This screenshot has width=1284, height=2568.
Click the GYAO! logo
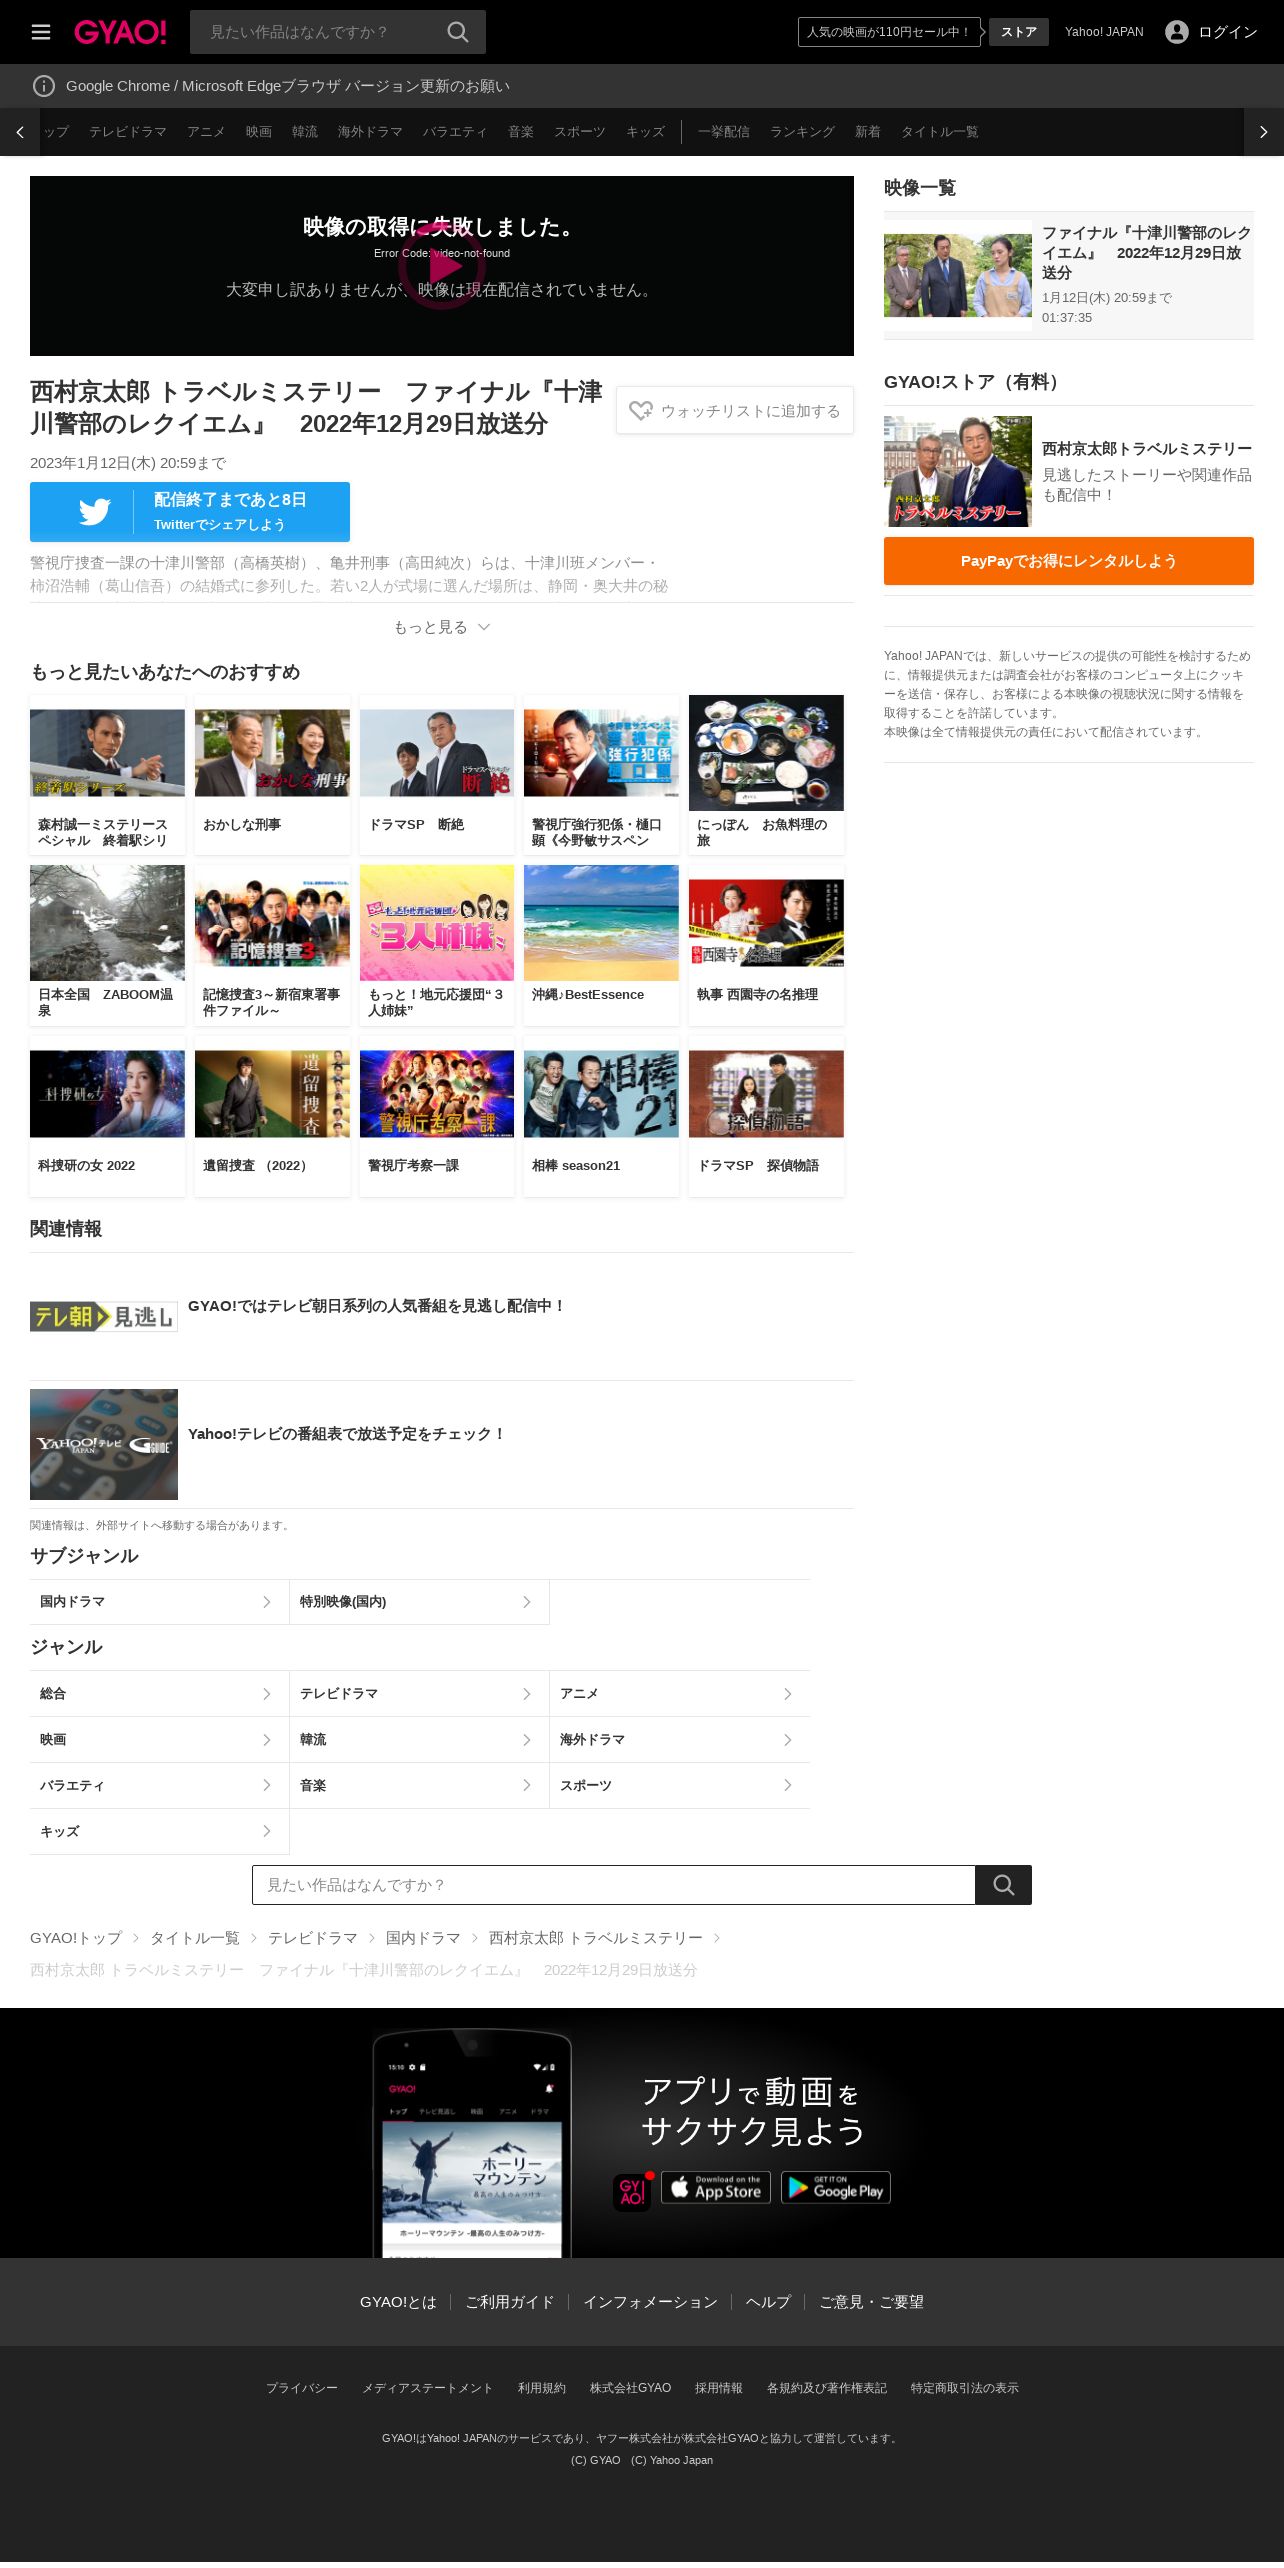120,32
